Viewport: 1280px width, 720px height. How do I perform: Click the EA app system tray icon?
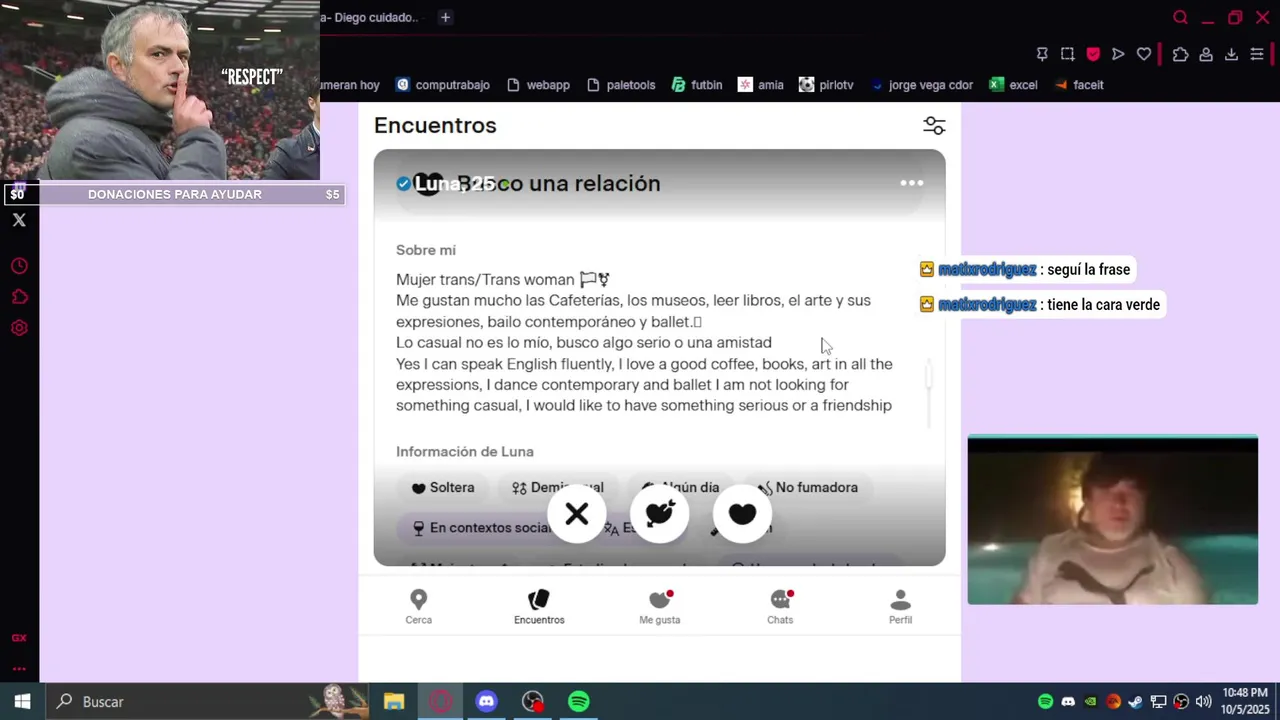pyautogui.click(x=1113, y=702)
